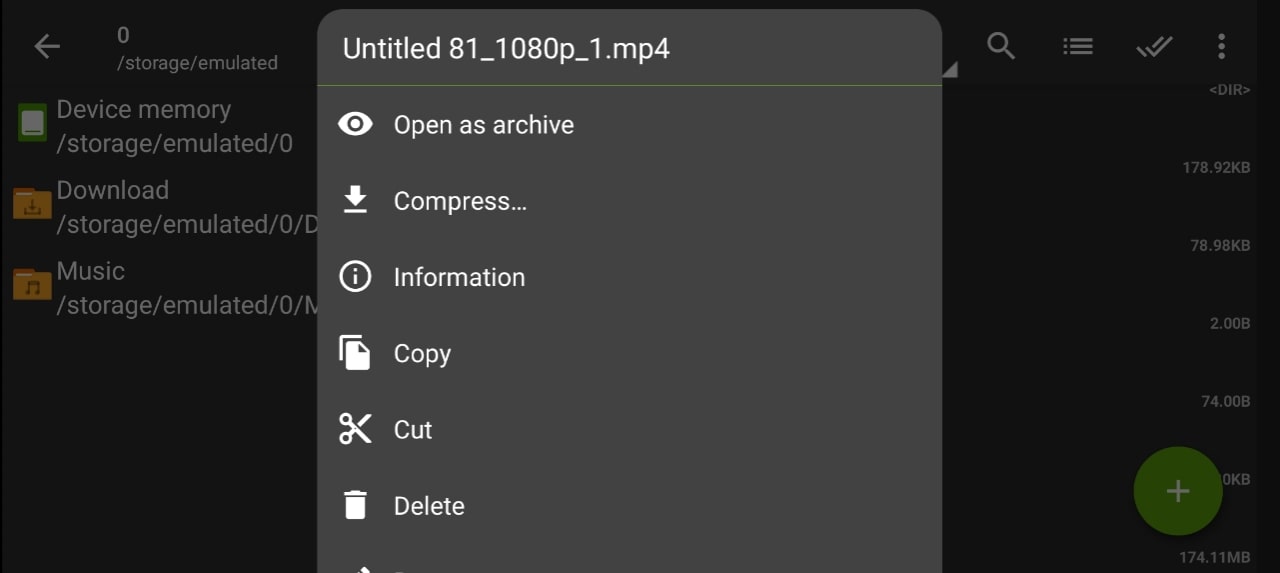Expand the path dropdown triangle in the toolbar
Screen dimensions: 1280x573
tap(949, 69)
